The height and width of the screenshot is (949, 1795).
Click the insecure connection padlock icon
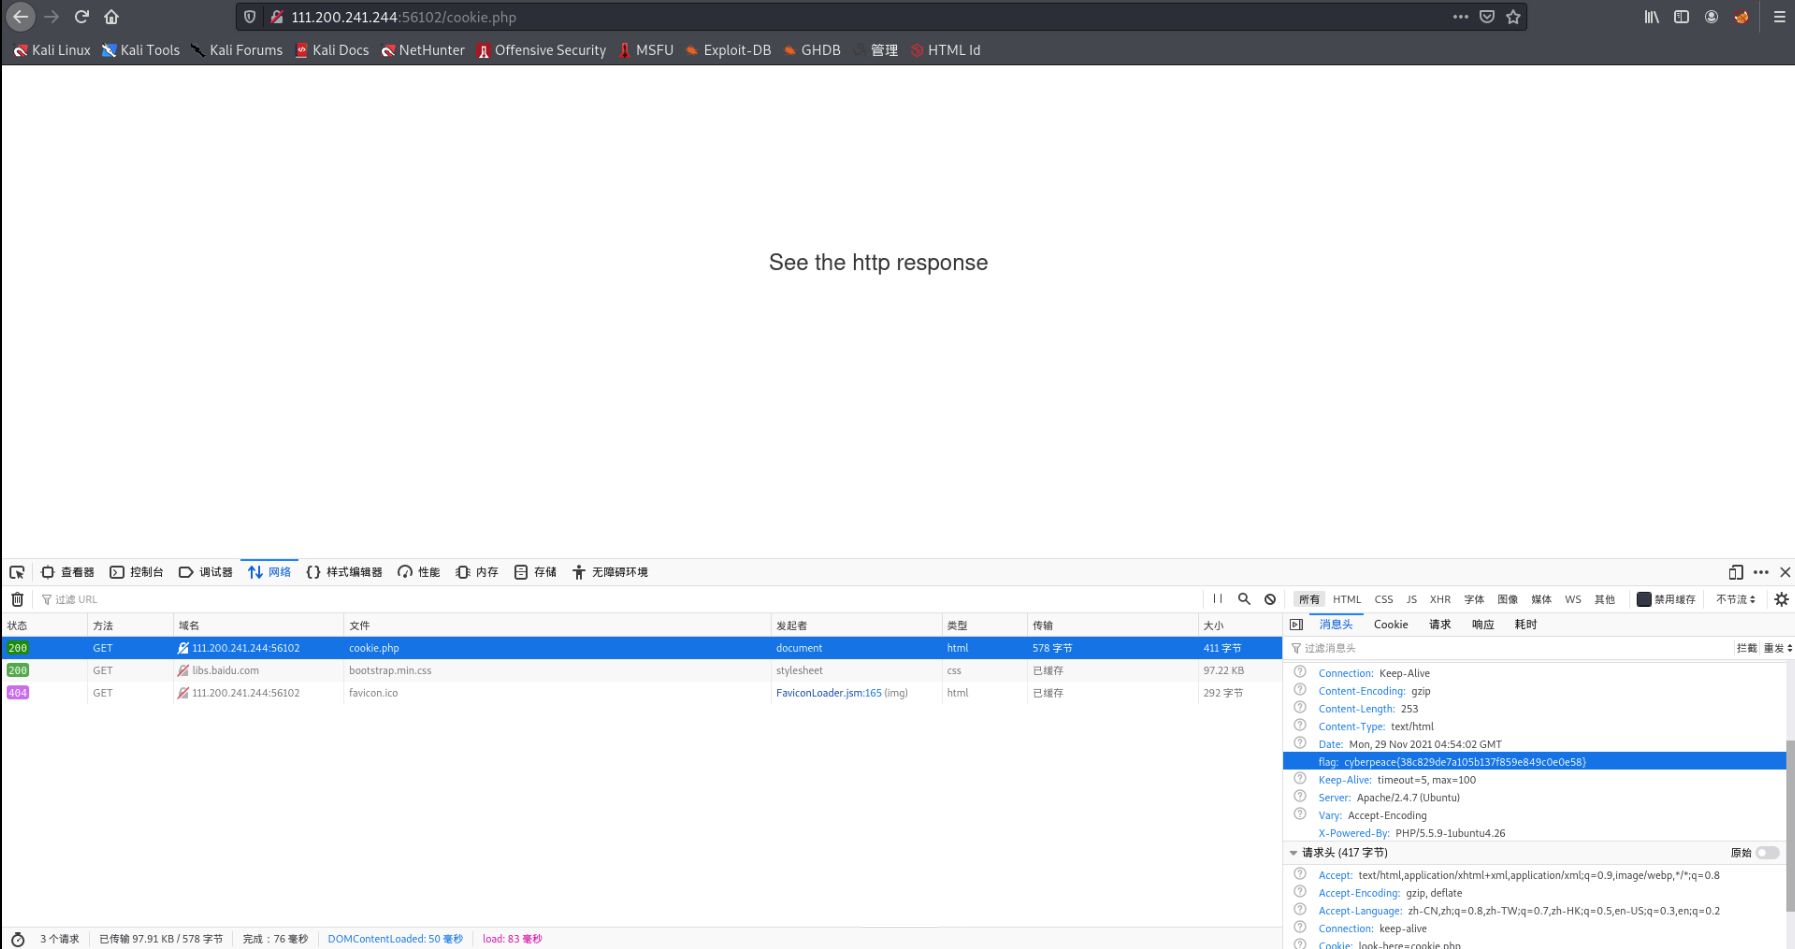coord(277,17)
